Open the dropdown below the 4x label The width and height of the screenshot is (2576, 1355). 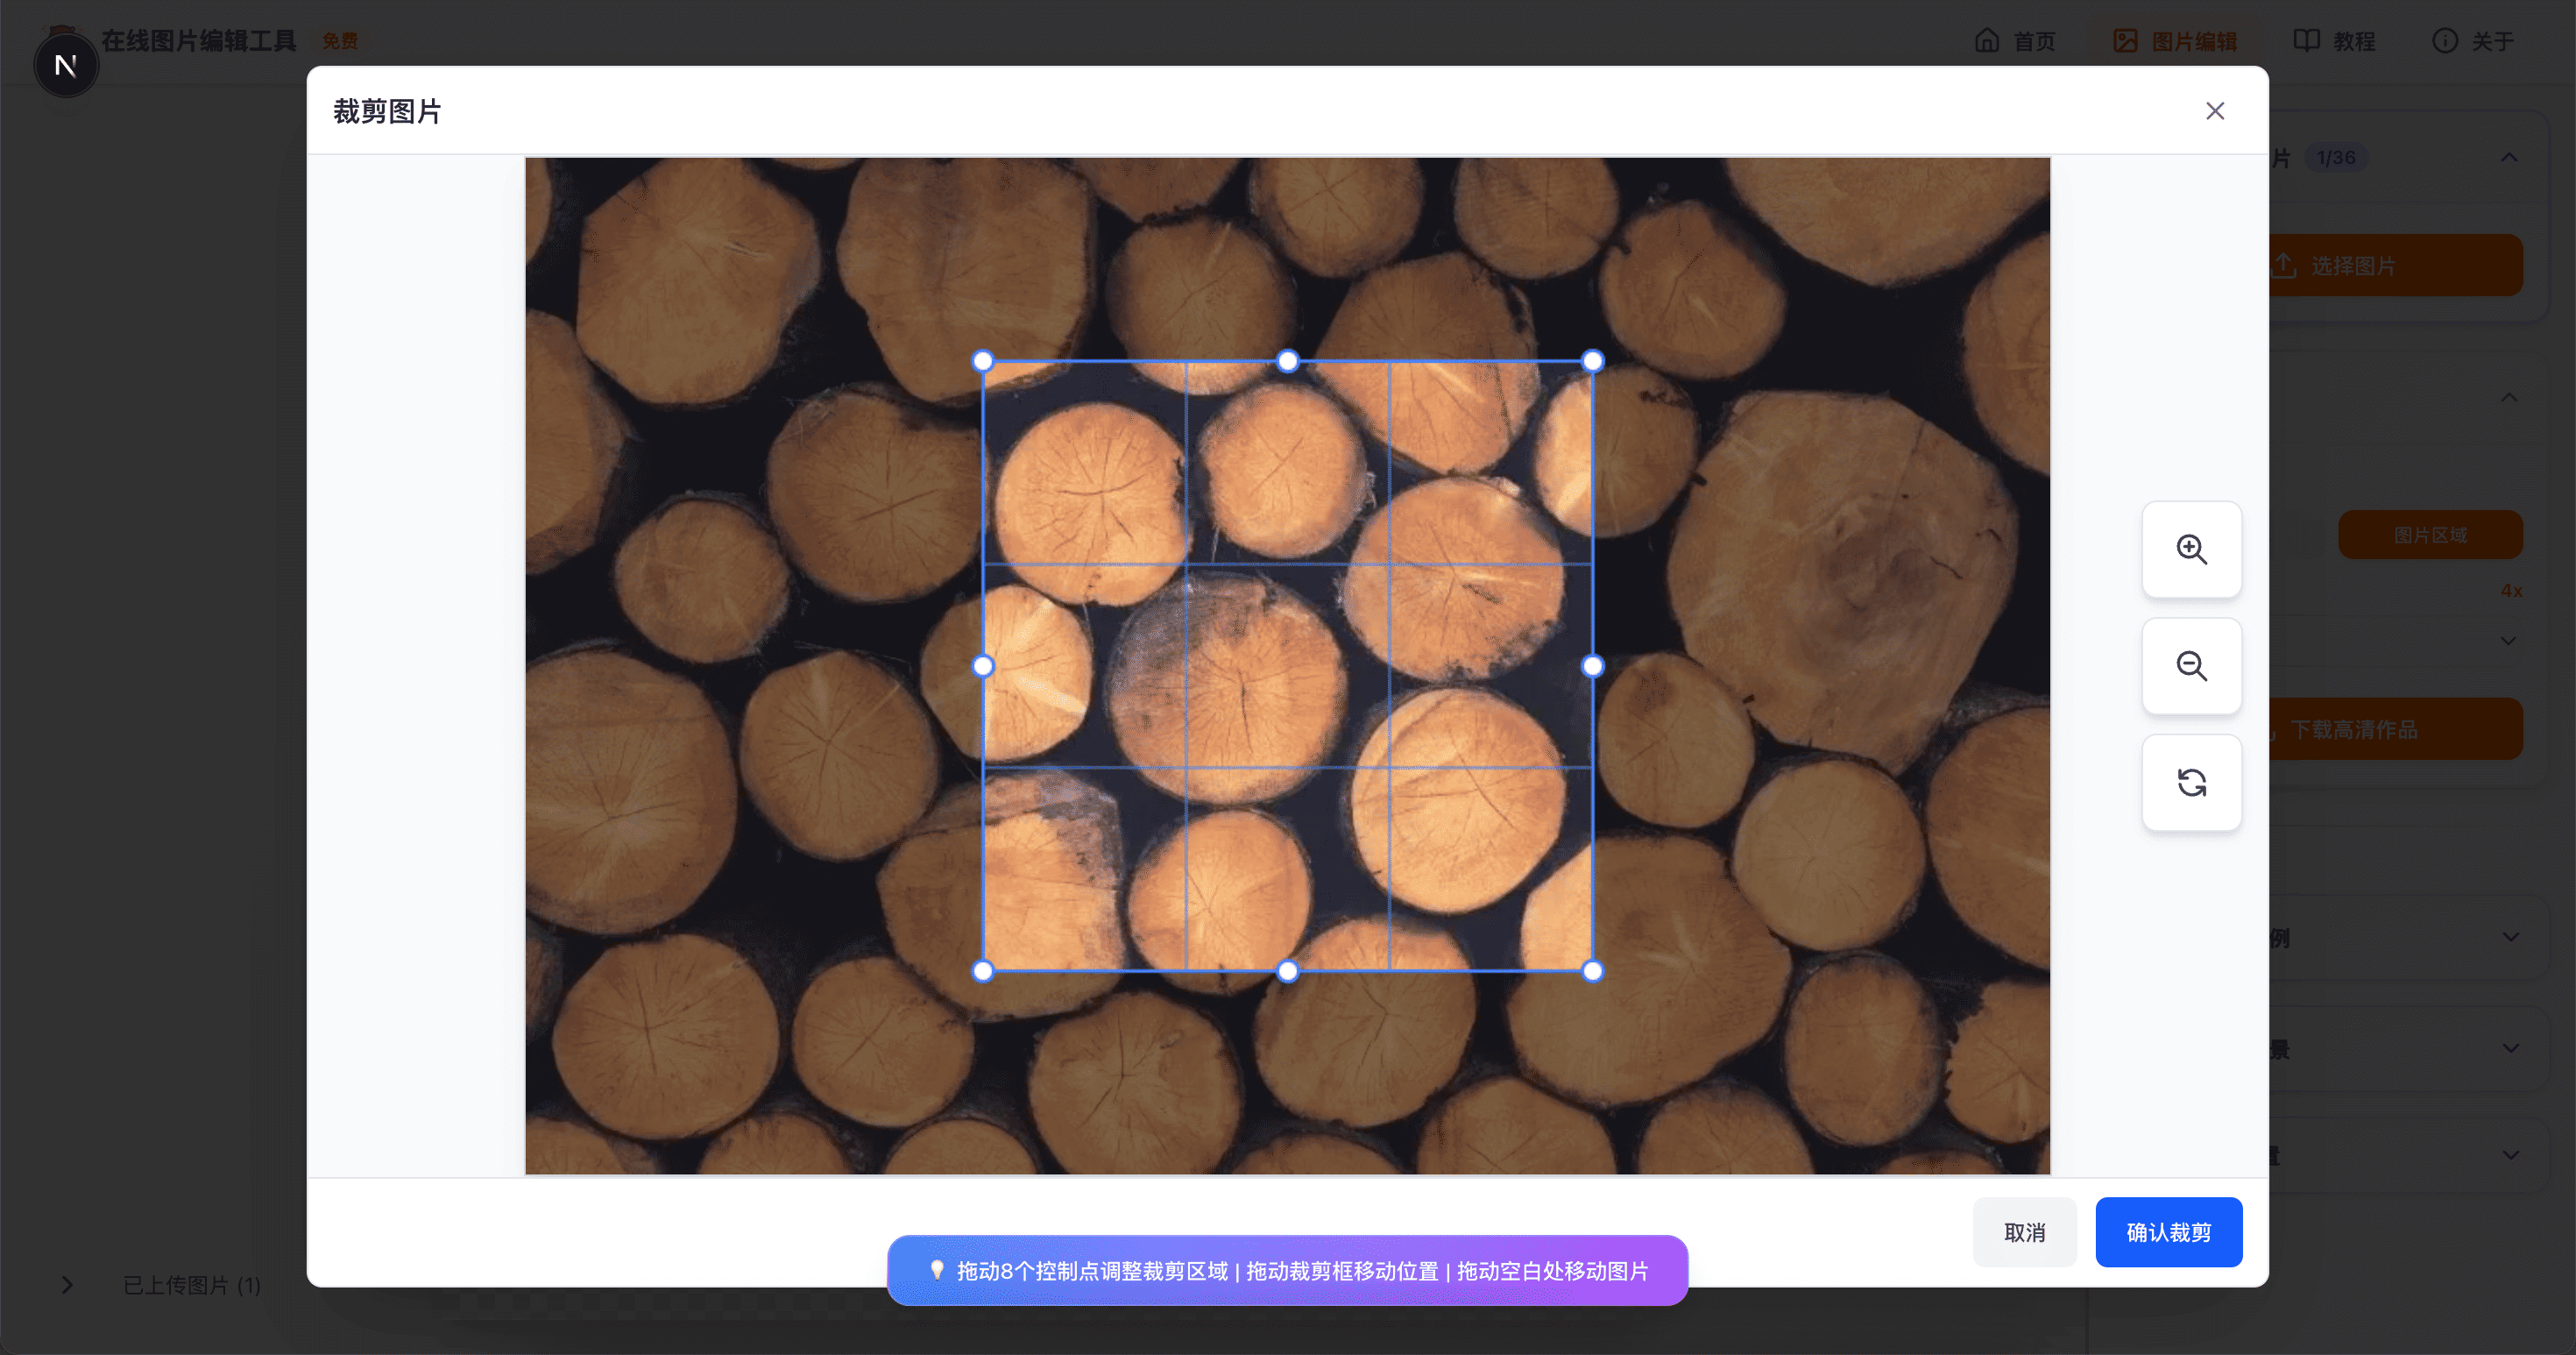pos(2508,641)
